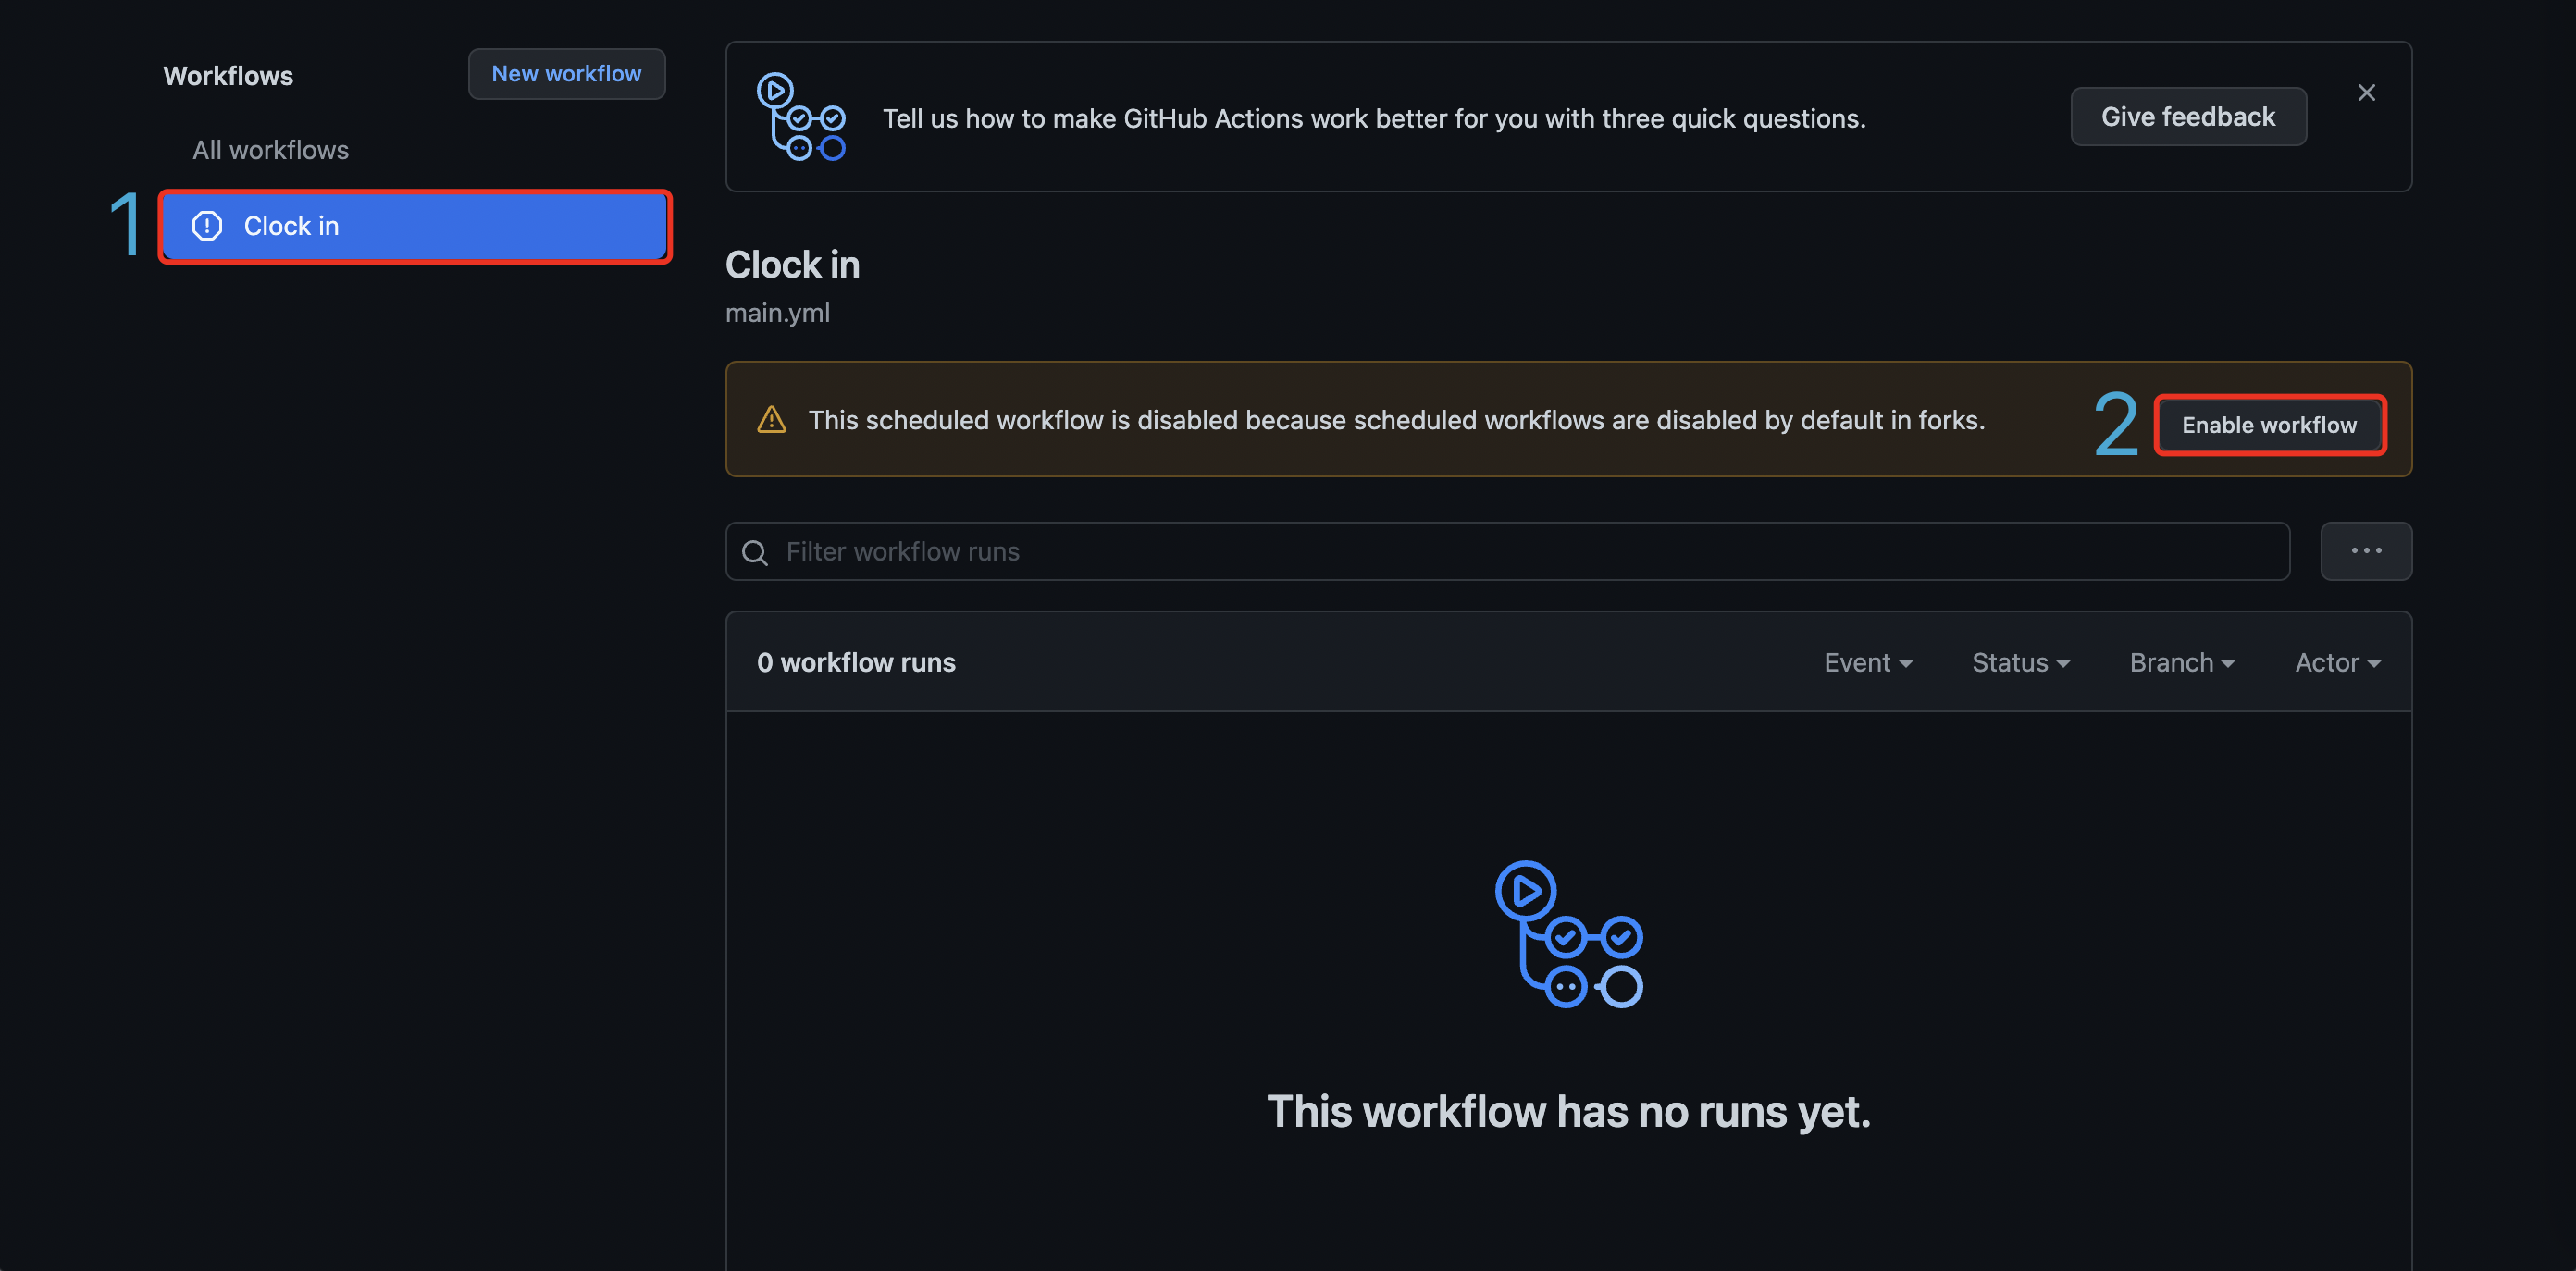Expand the Status filter dropdown
This screenshot has width=2576, height=1271.
click(x=2021, y=661)
